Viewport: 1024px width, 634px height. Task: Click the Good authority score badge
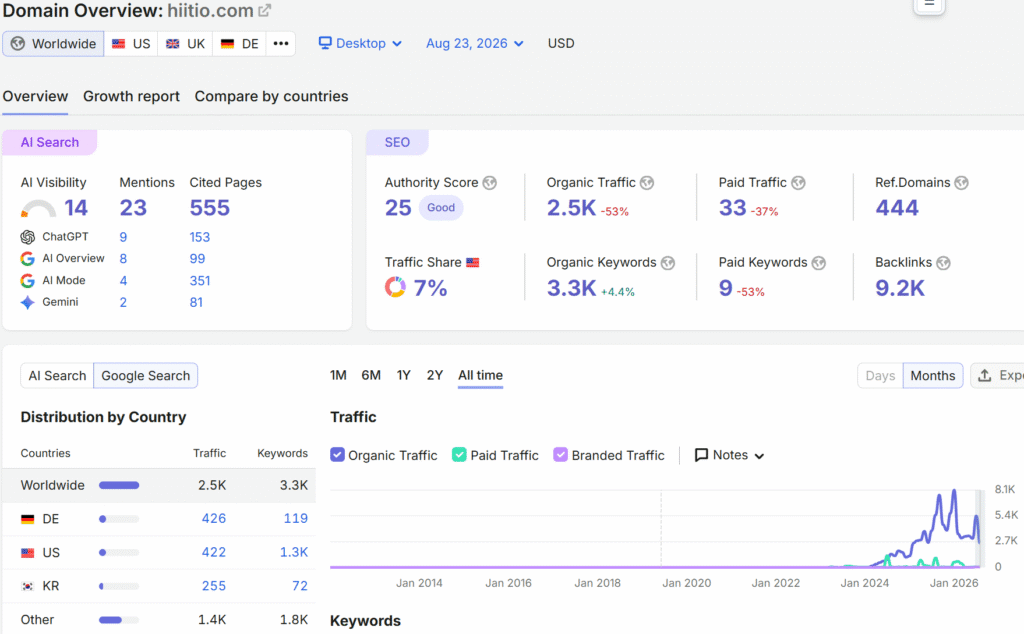click(x=441, y=208)
